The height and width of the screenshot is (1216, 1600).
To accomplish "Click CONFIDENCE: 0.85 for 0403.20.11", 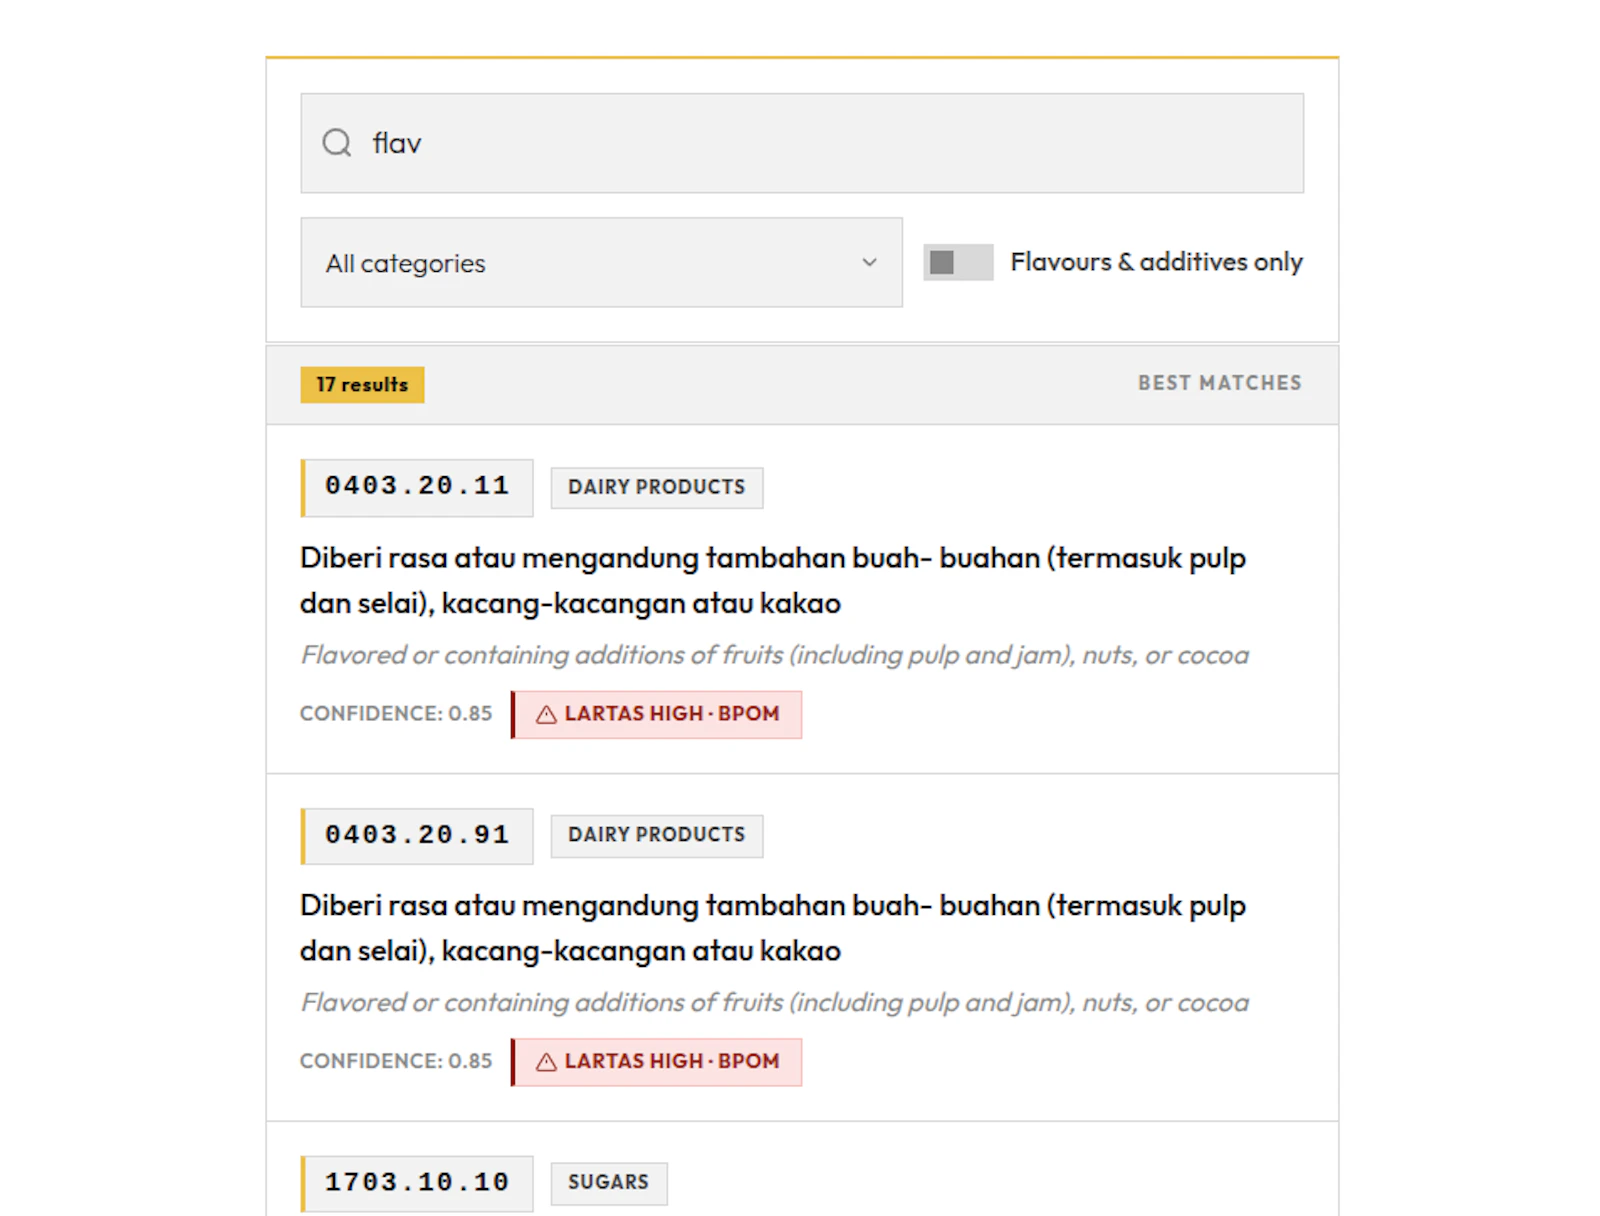I will tap(396, 714).
